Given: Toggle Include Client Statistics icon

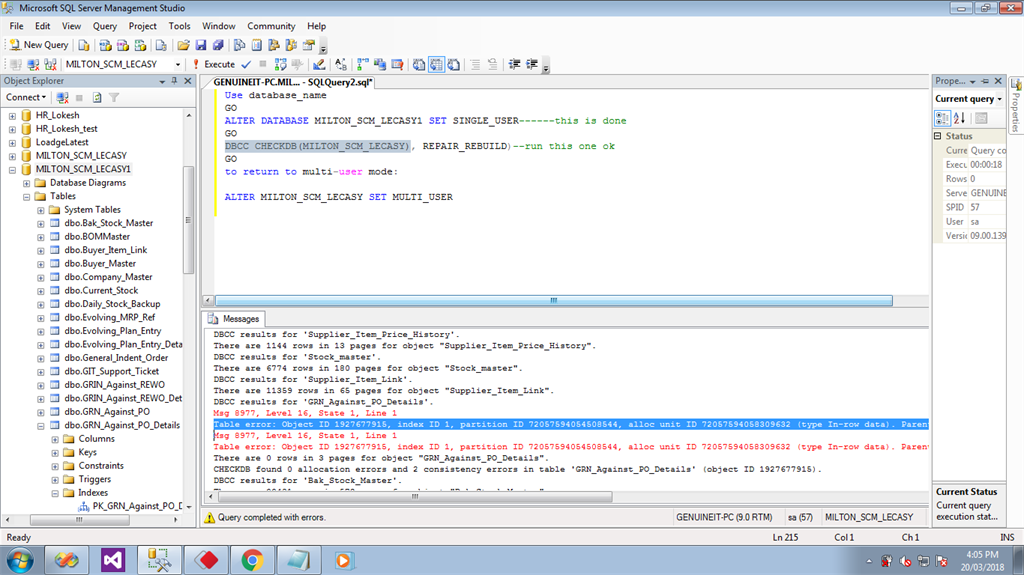Looking at the screenshot, I should click(379, 64).
